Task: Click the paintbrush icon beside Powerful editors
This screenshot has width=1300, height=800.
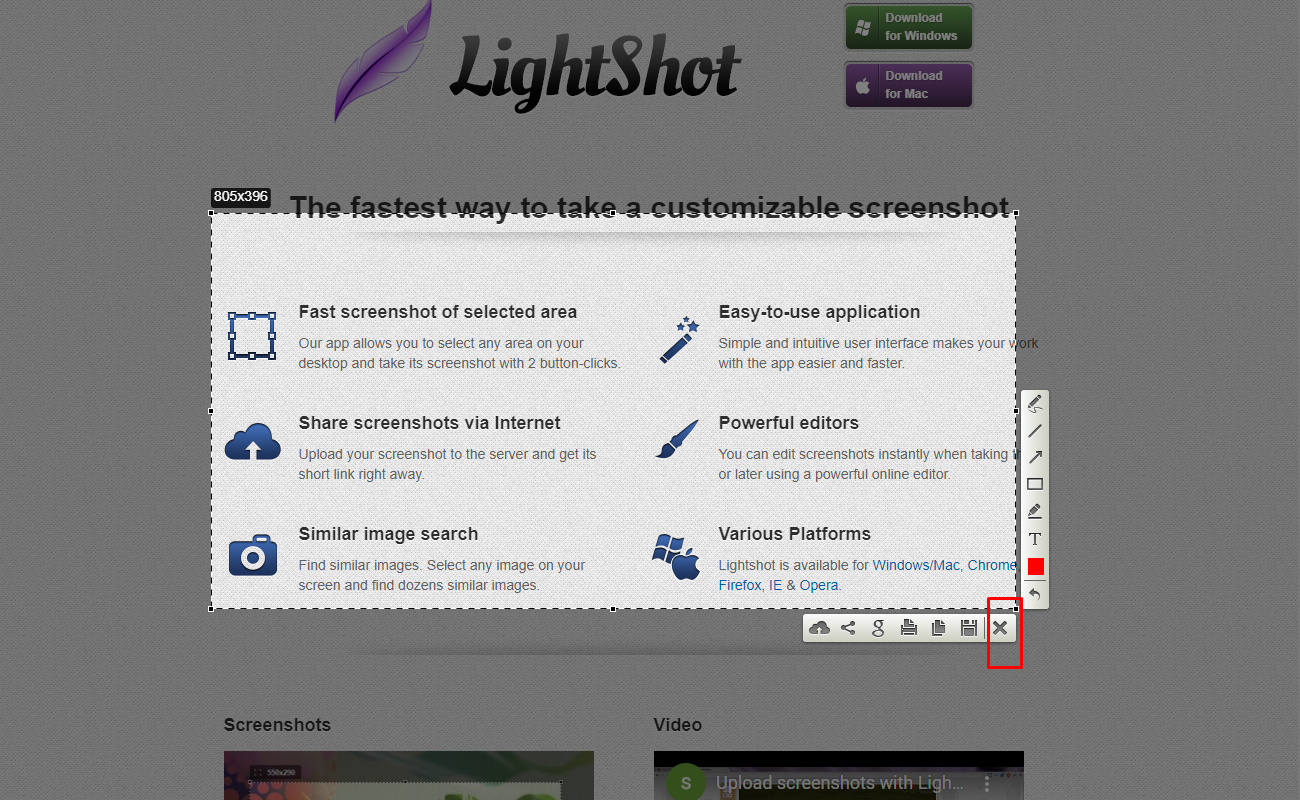Action: [x=677, y=439]
